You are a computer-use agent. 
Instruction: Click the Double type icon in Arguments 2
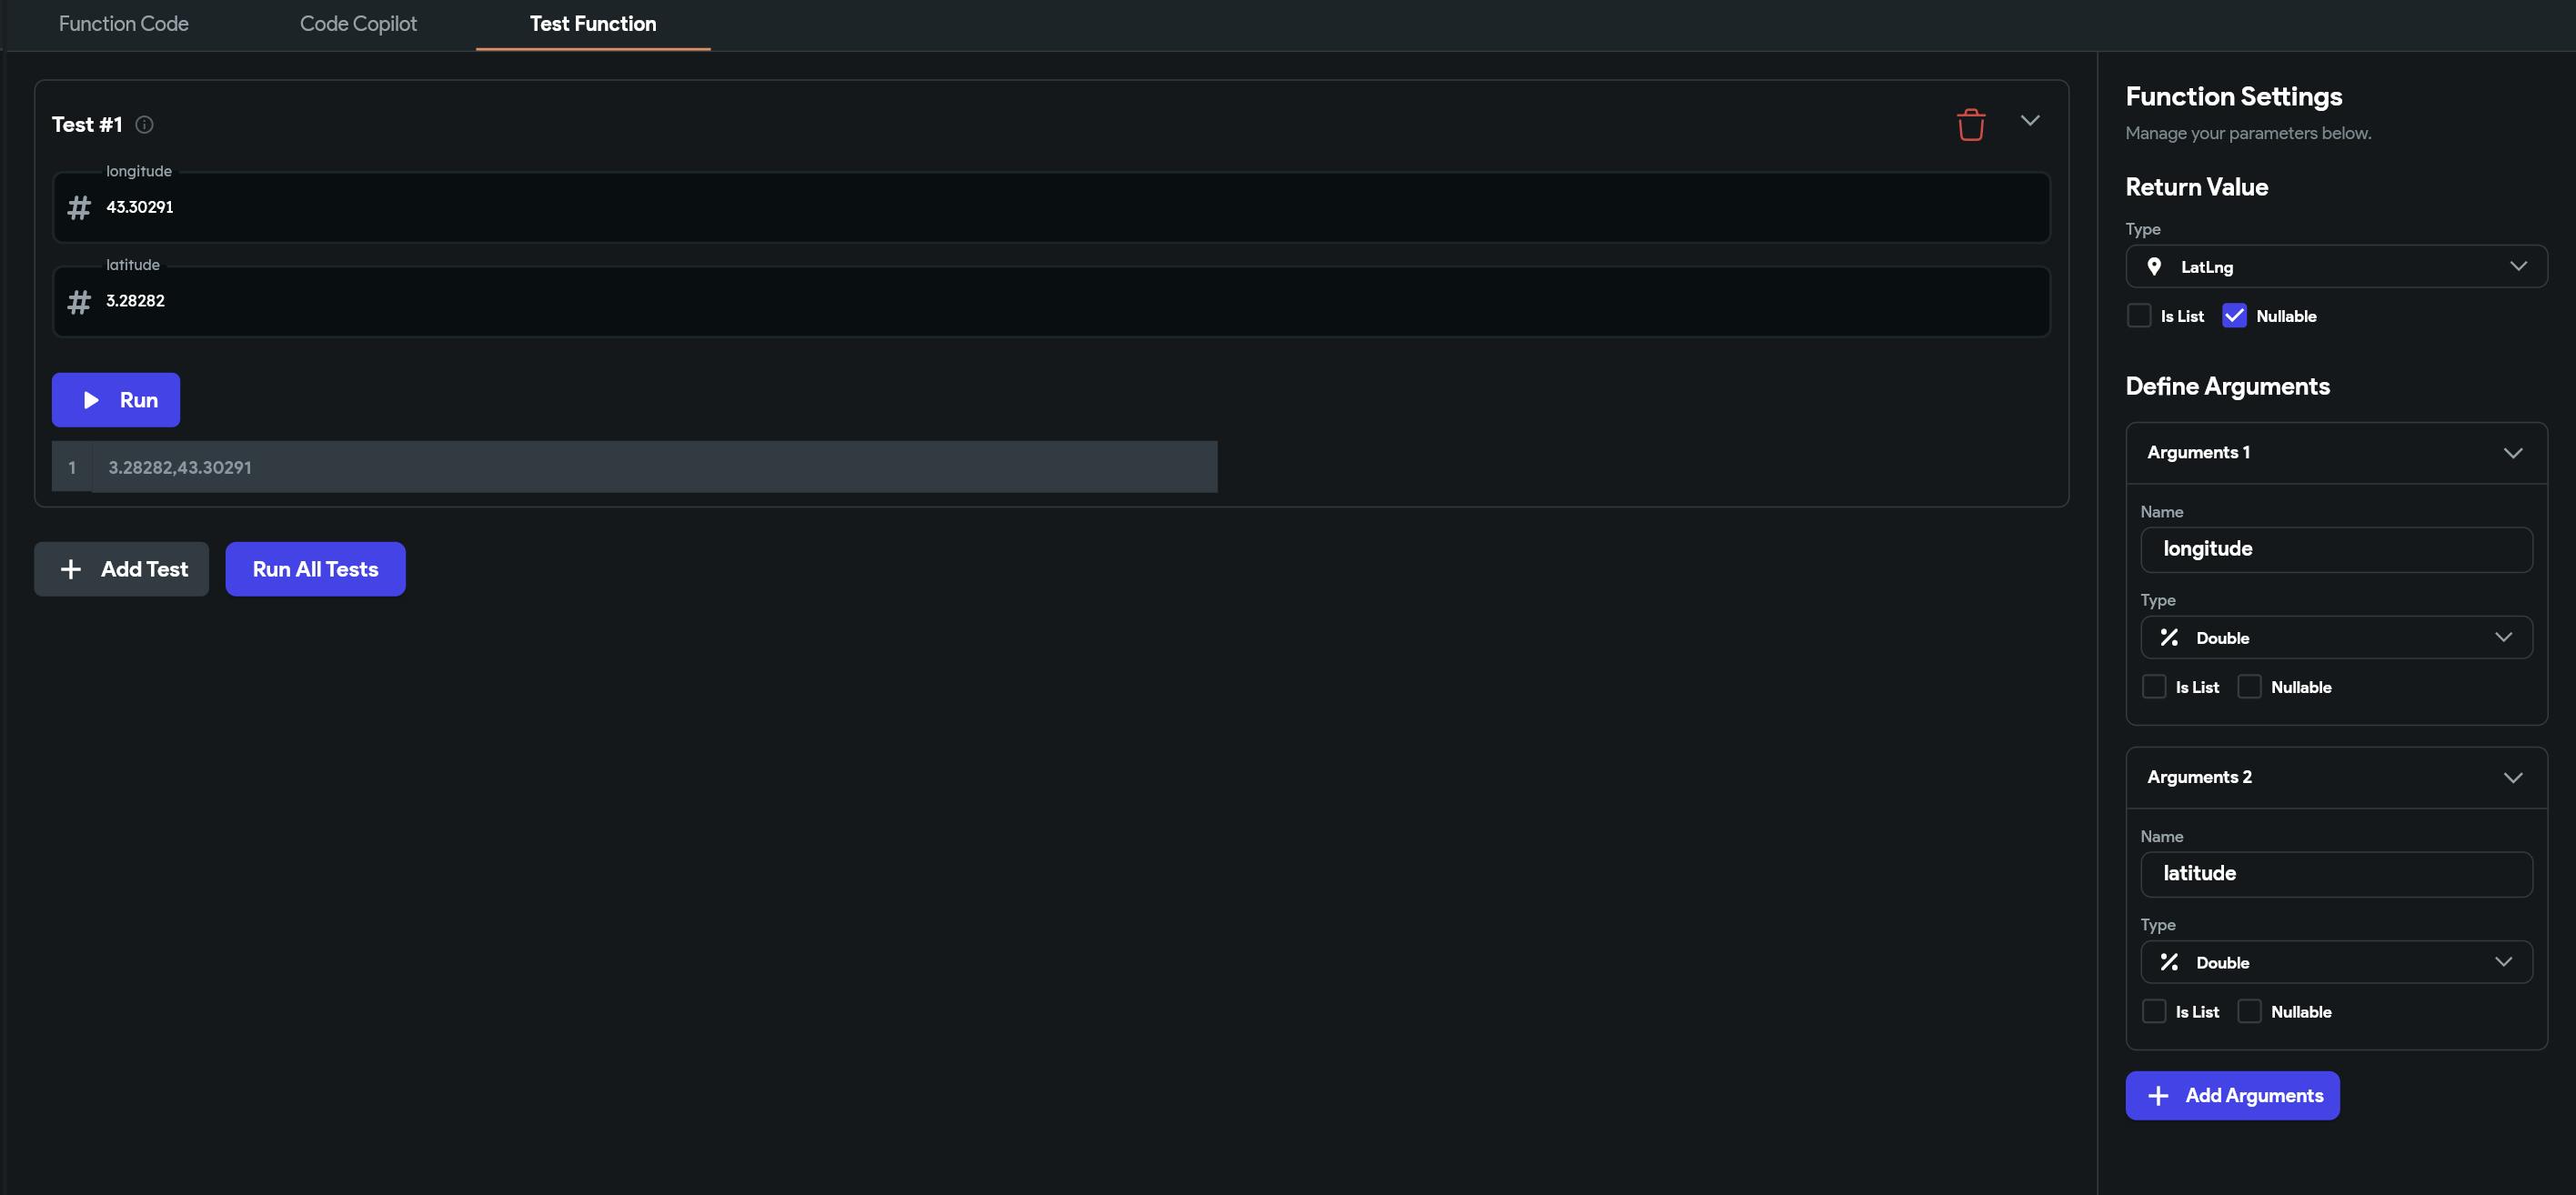point(2168,962)
